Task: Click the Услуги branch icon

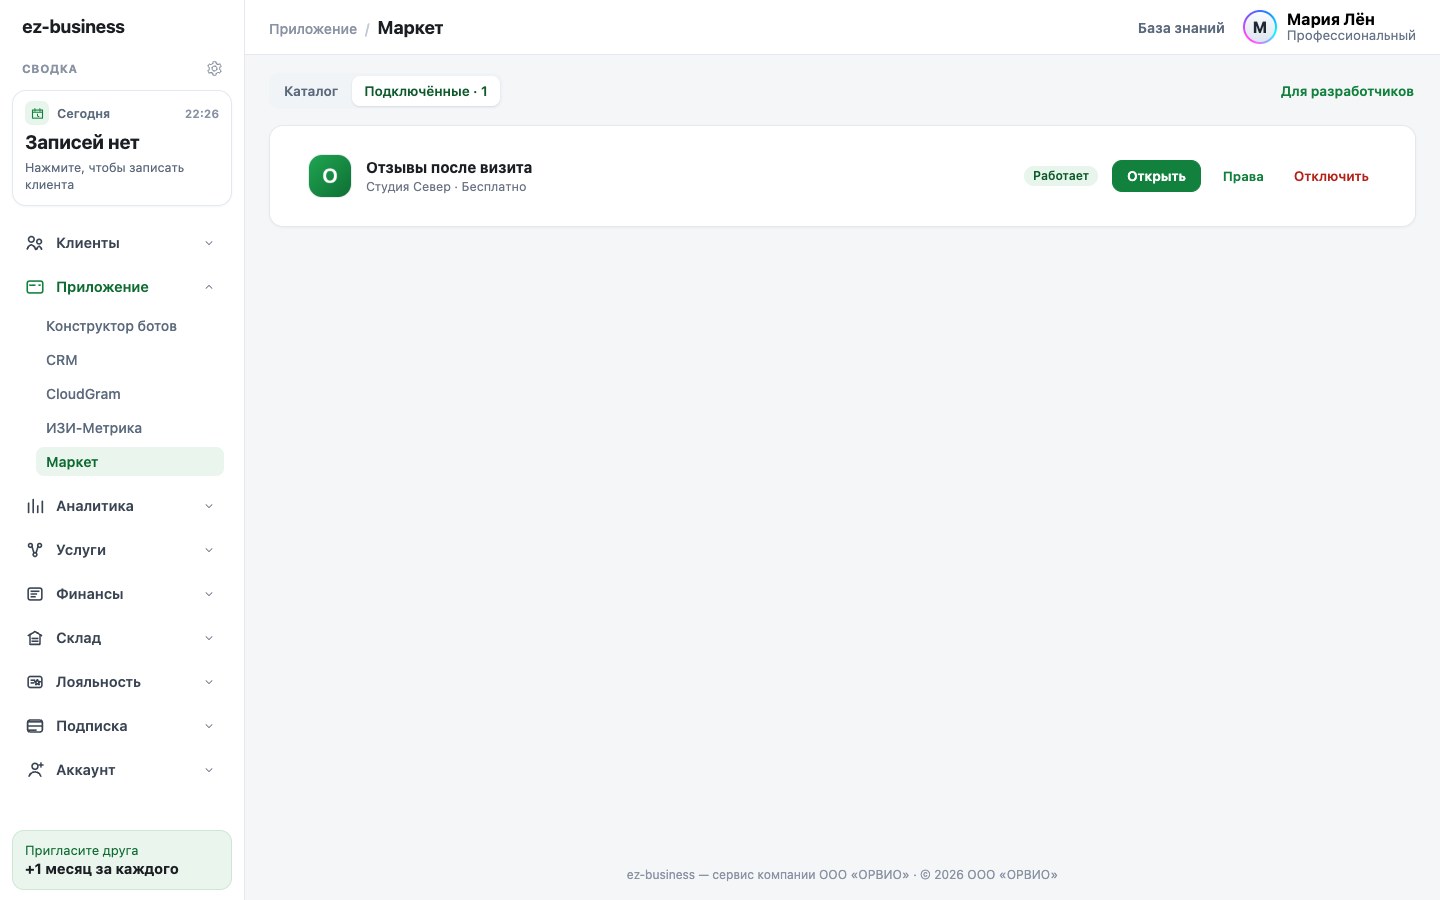Action: pyautogui.click(x=35, y=550)
